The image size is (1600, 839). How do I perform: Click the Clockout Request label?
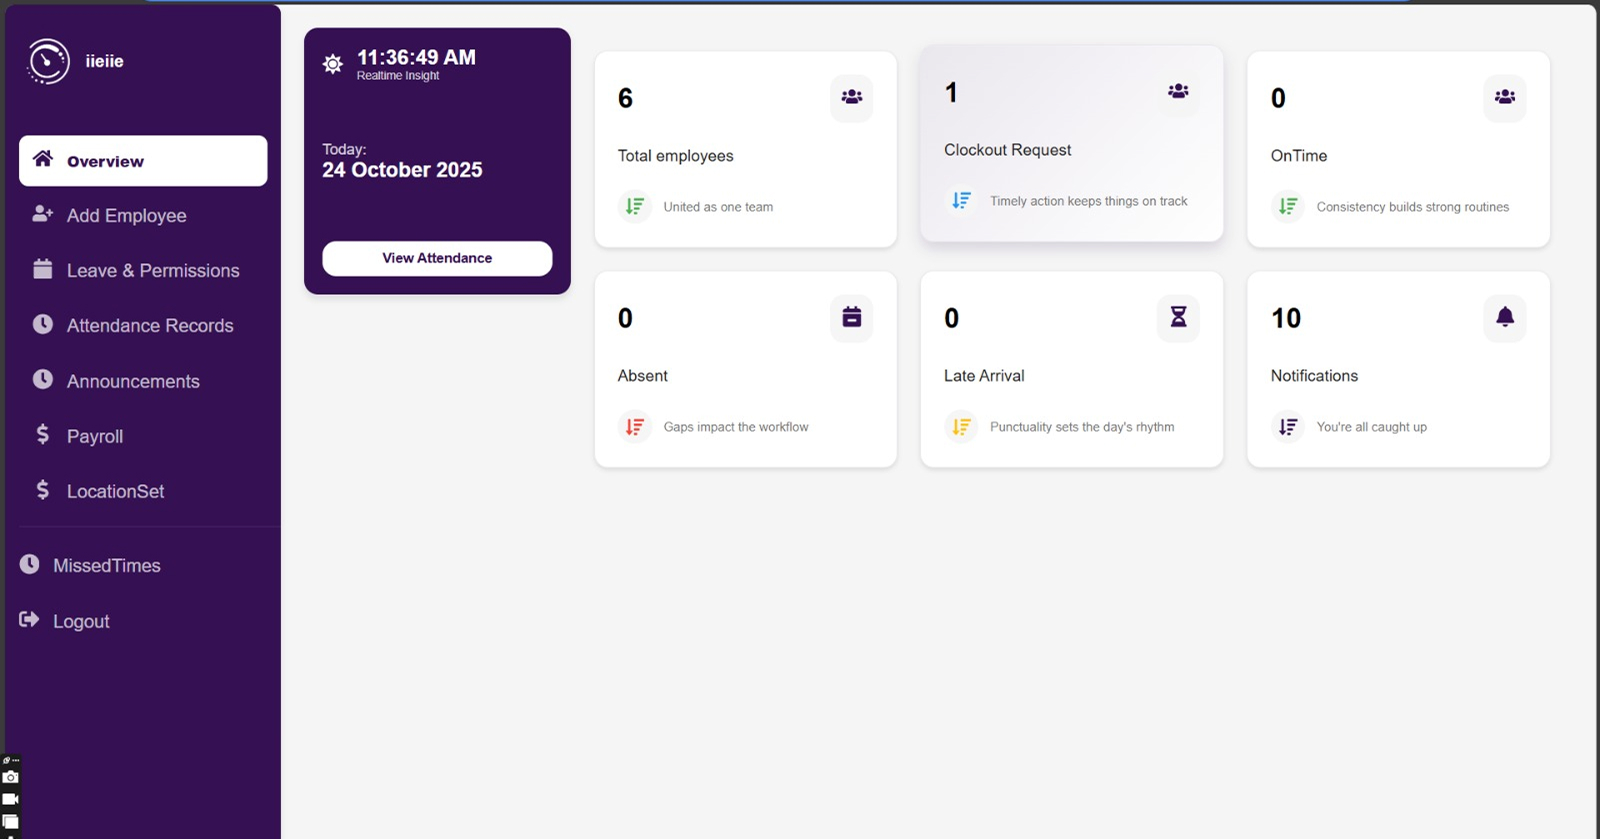[1007, 150]
